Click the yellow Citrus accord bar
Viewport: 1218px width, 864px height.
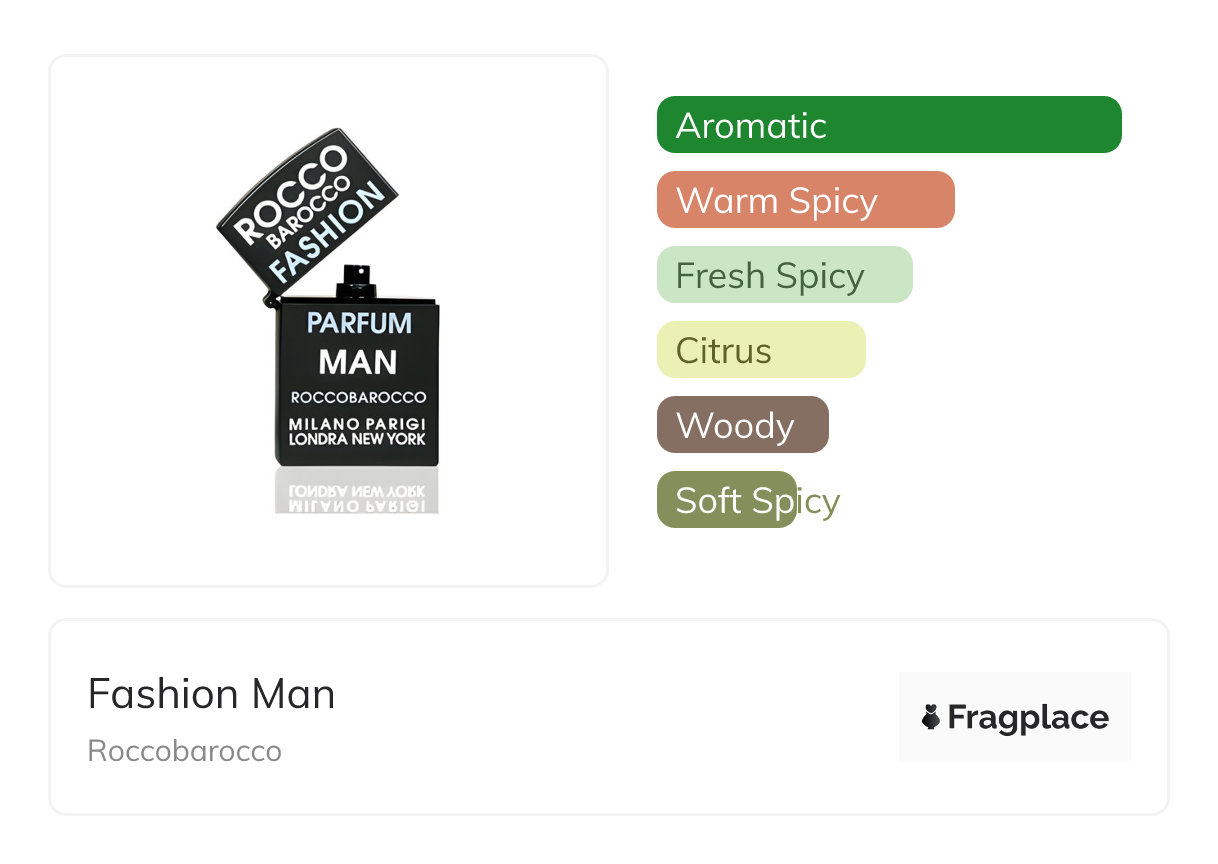pos(760,350)
